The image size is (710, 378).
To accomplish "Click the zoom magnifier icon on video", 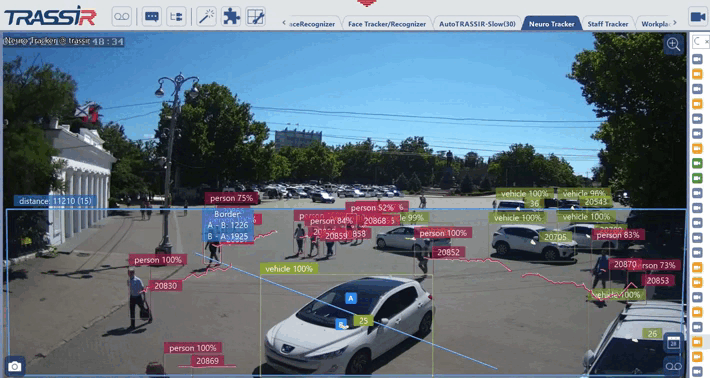I will [x=673, y=44].
